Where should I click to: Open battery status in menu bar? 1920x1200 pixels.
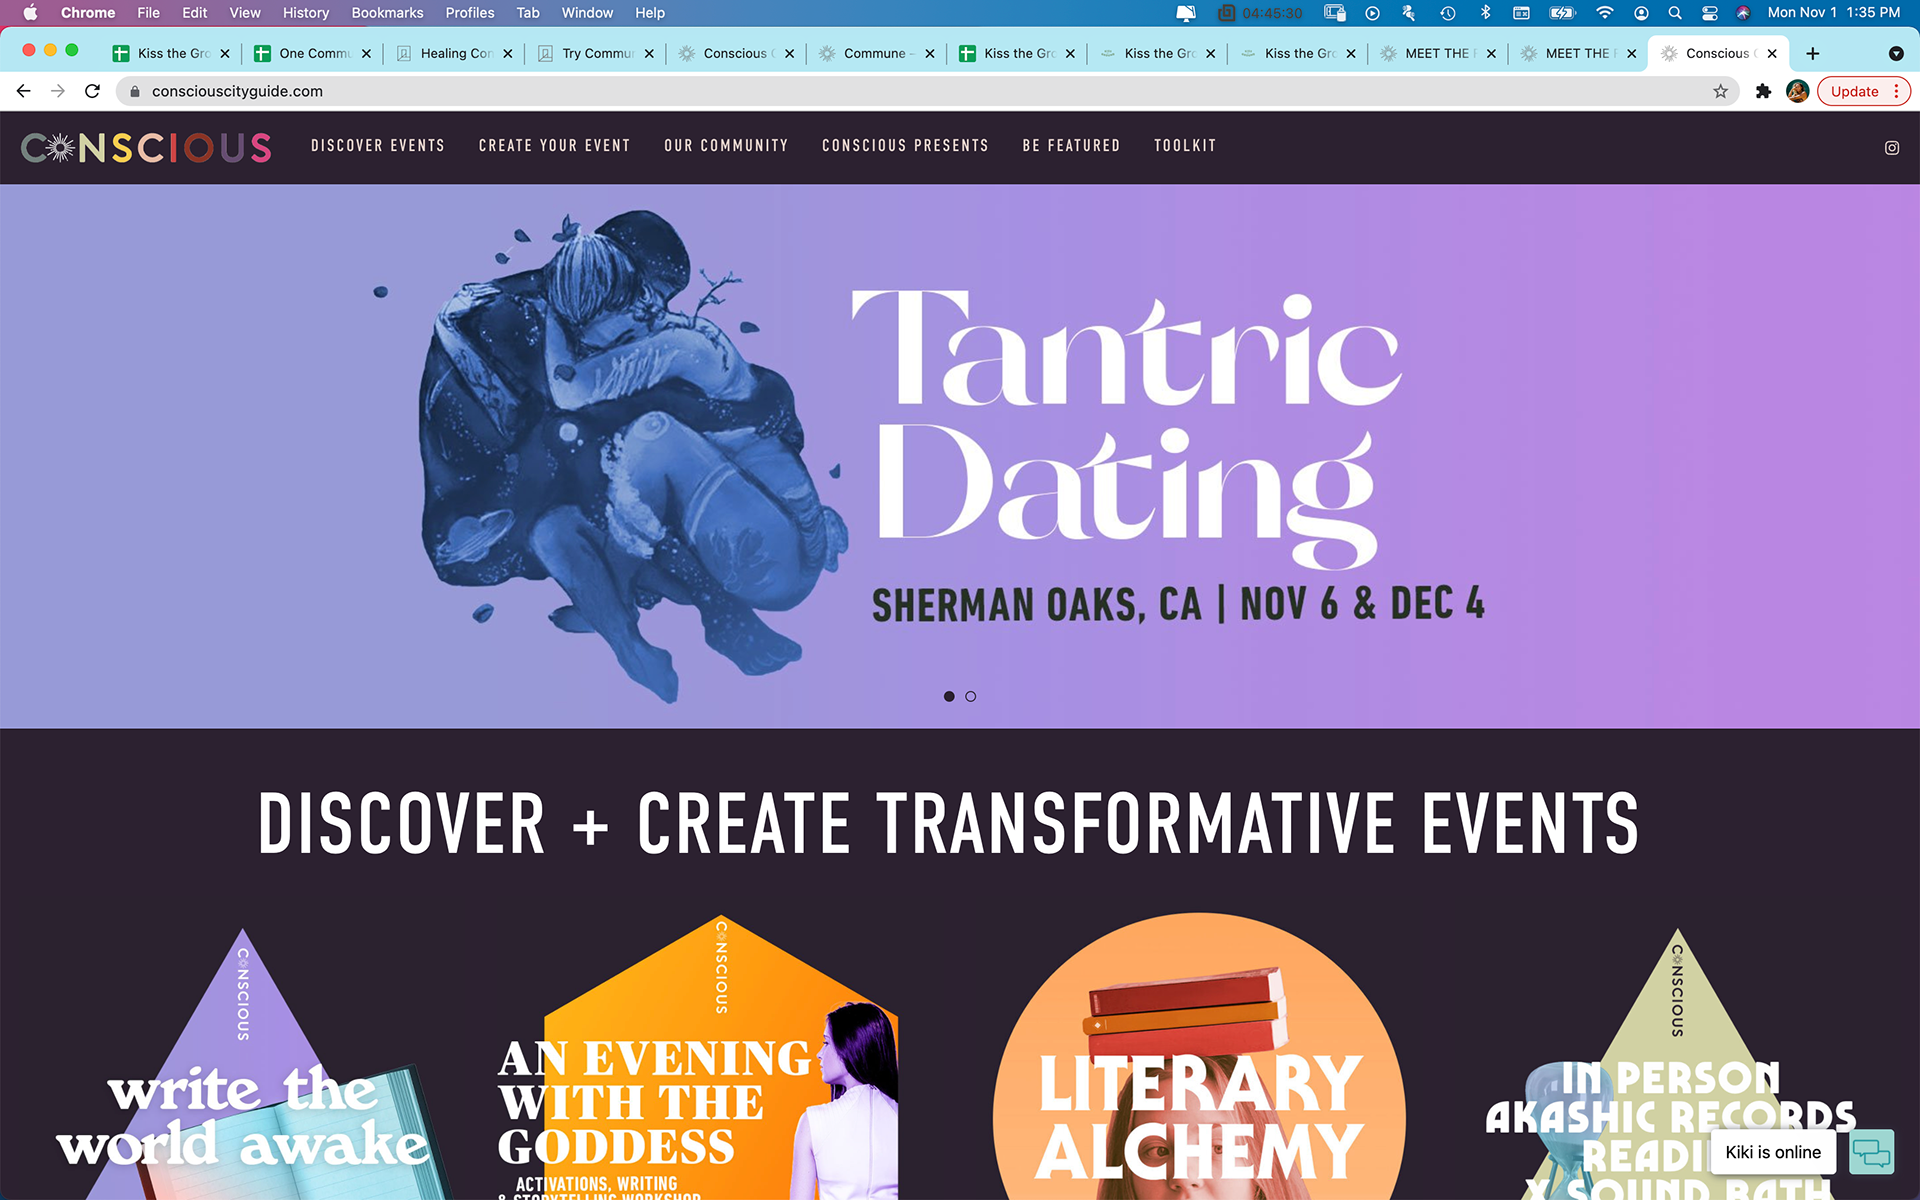1562,13
